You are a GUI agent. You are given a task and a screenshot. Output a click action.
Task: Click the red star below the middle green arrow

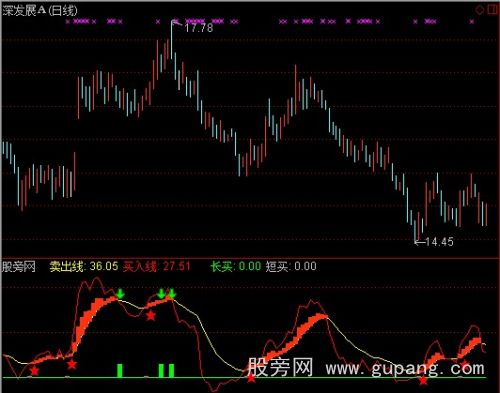151,315
